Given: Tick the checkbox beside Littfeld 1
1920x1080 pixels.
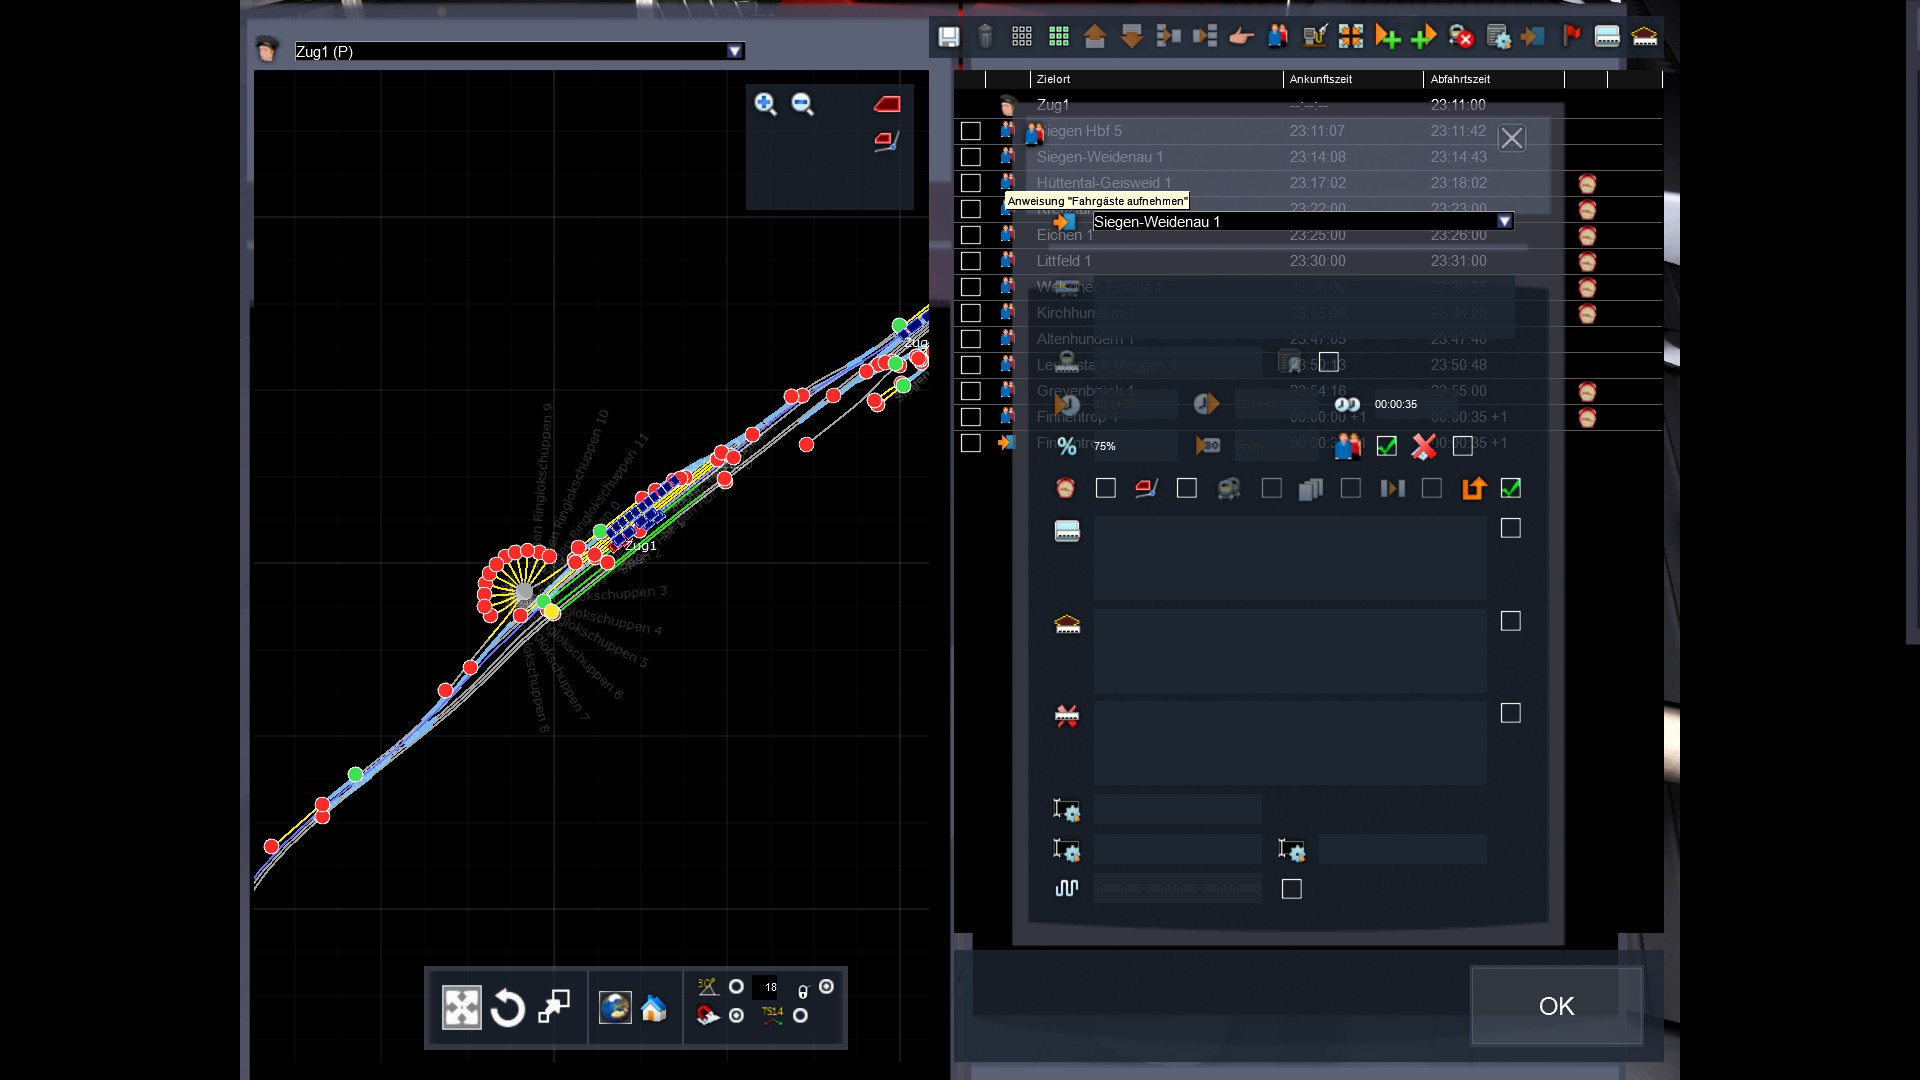Looking at the screenshot, I should 970,261.
